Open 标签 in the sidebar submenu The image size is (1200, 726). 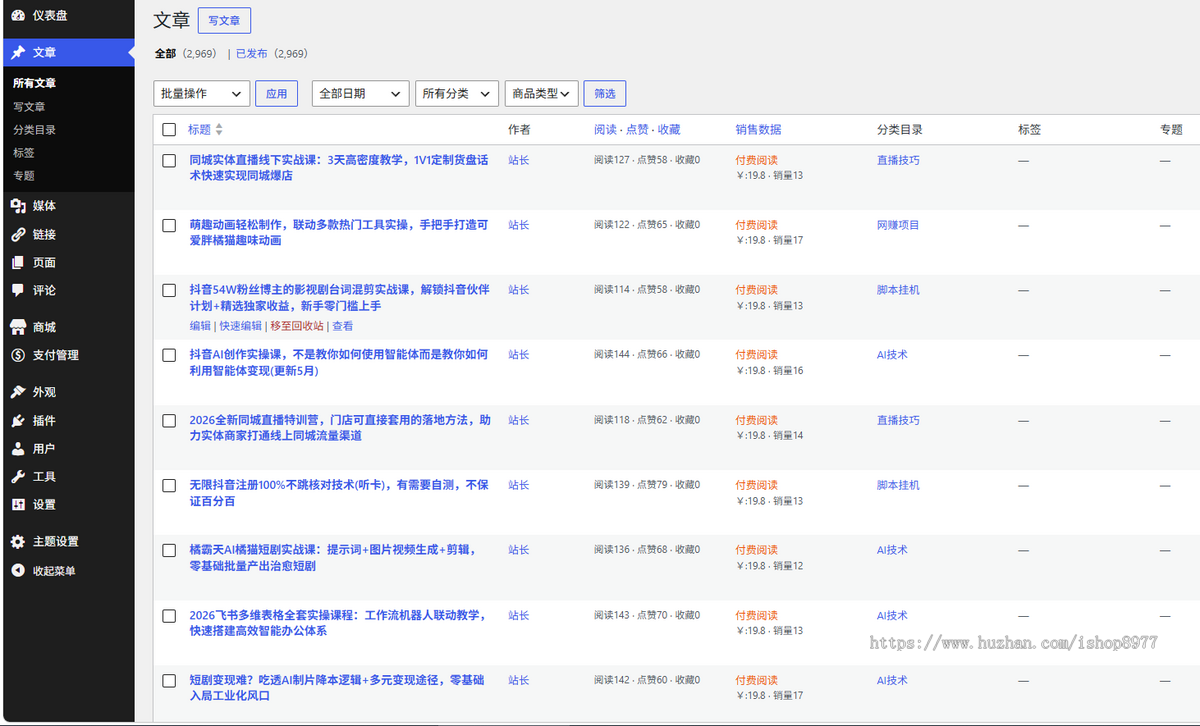(x=24, y=152)
